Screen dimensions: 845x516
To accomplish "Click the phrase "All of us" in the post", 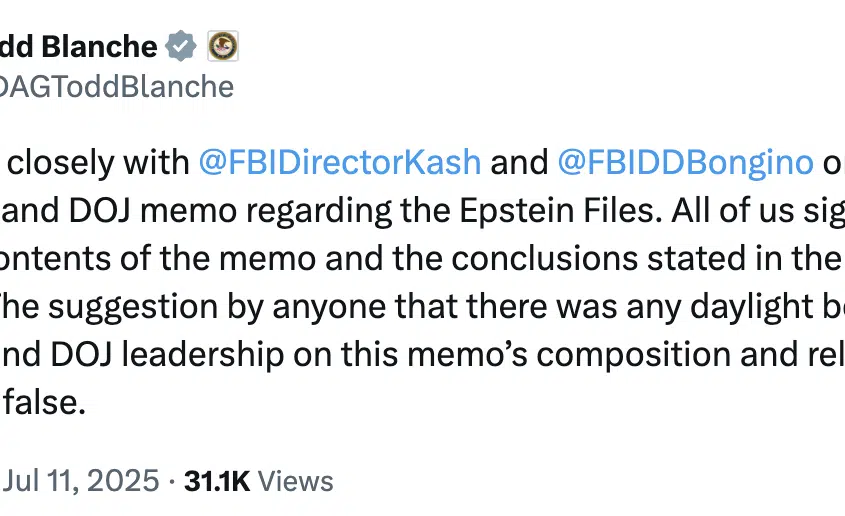I will coord(732,211).
